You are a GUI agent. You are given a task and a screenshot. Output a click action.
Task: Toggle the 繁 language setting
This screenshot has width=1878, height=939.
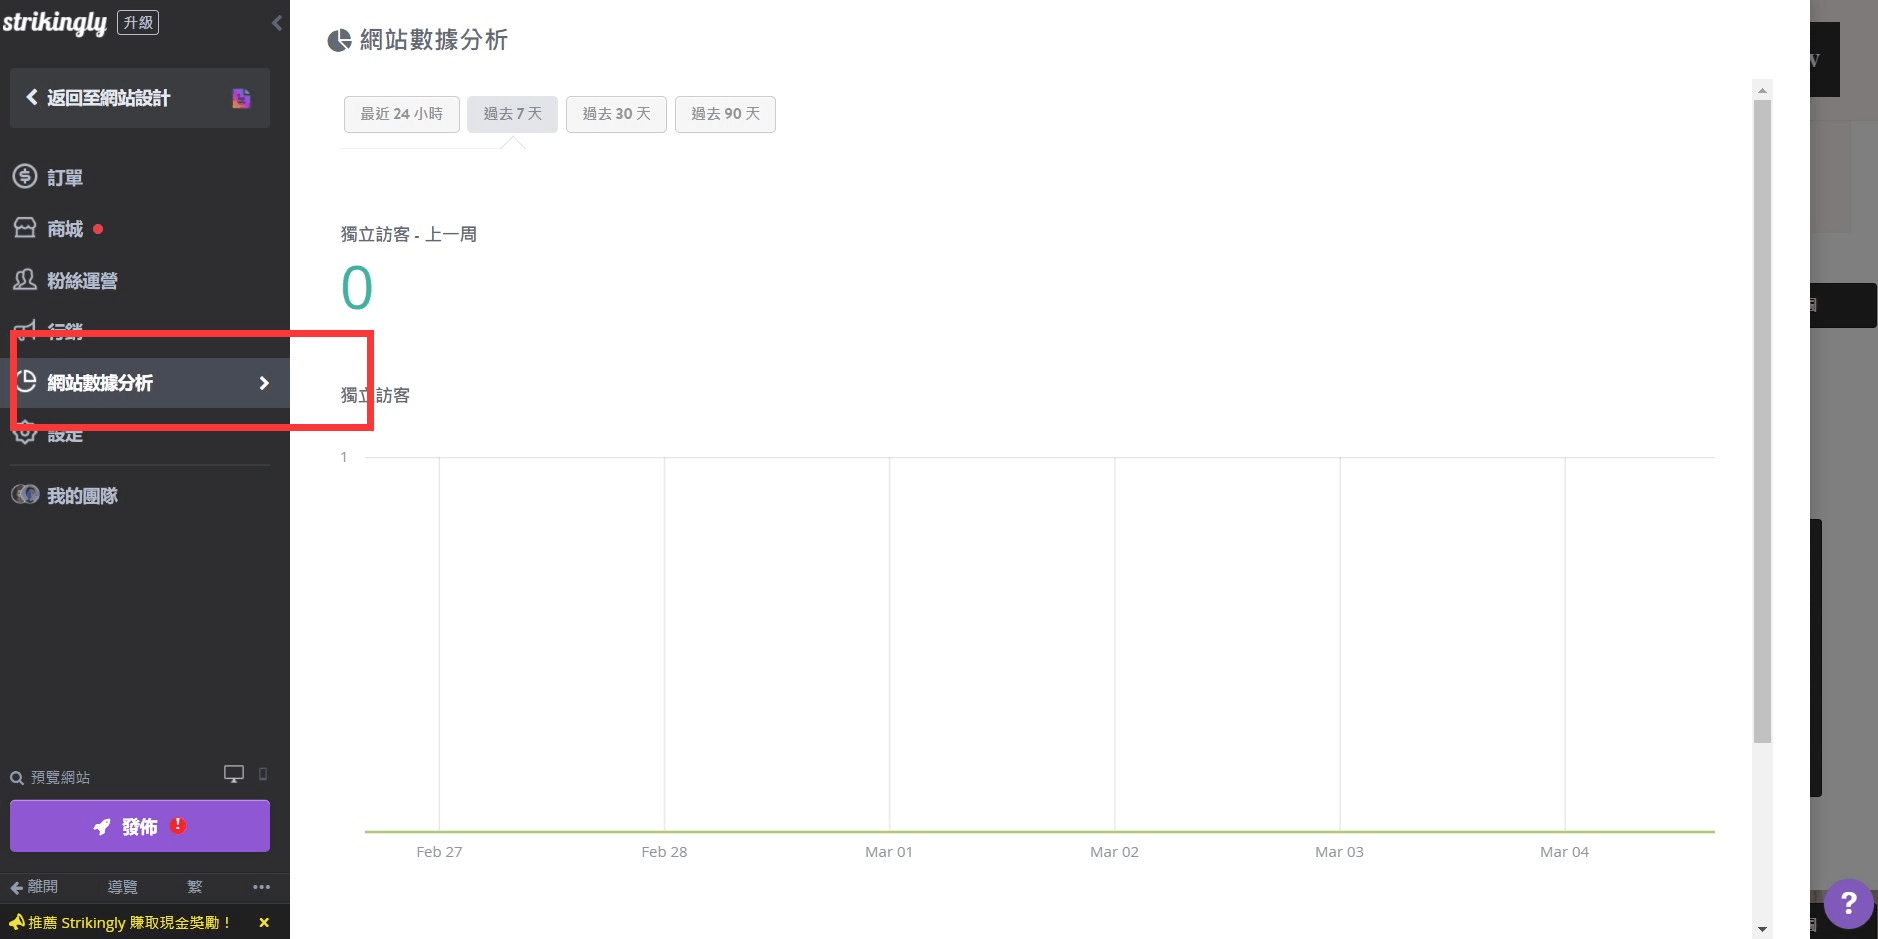tap(194, 887)
